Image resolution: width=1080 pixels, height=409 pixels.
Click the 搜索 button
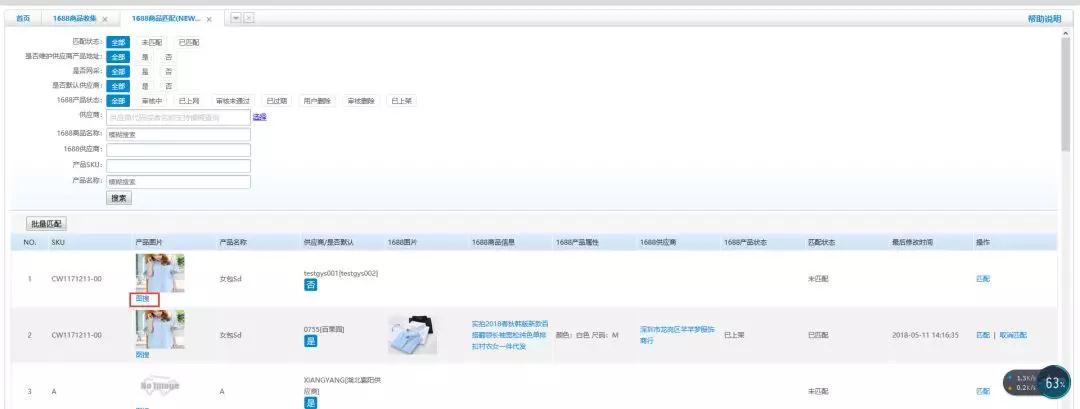[119, 198]
